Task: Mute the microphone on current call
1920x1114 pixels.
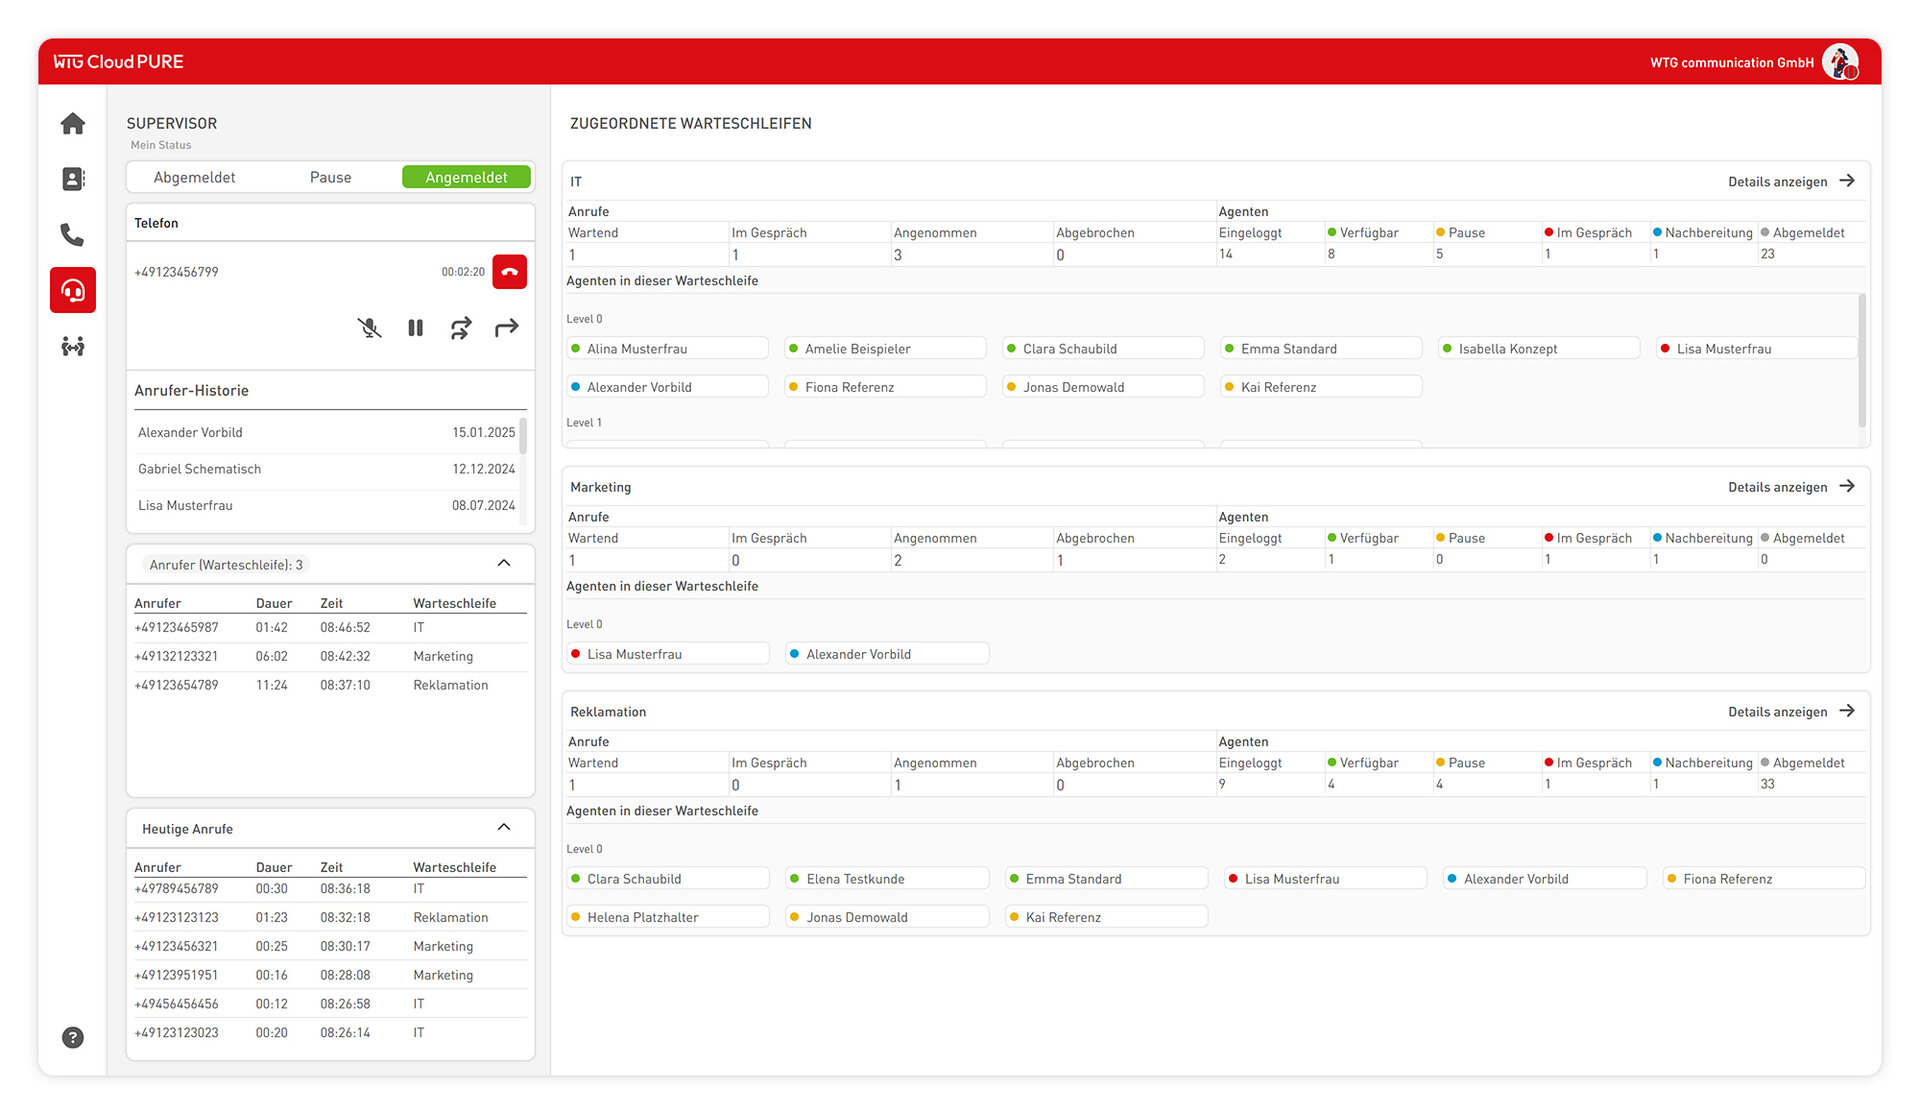Action: 369,328
